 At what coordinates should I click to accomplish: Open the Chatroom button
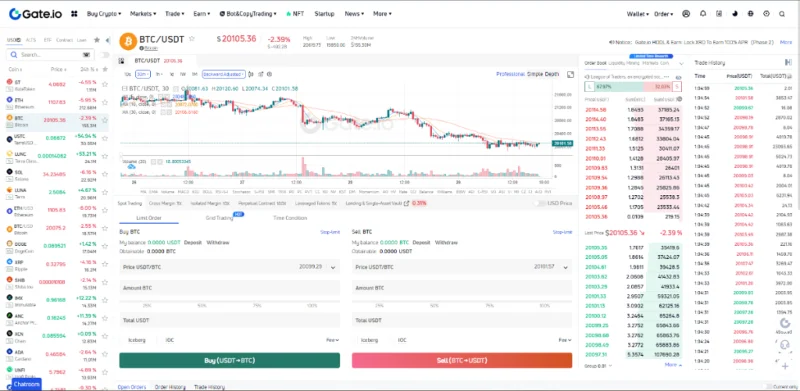[x=27, y=384]
